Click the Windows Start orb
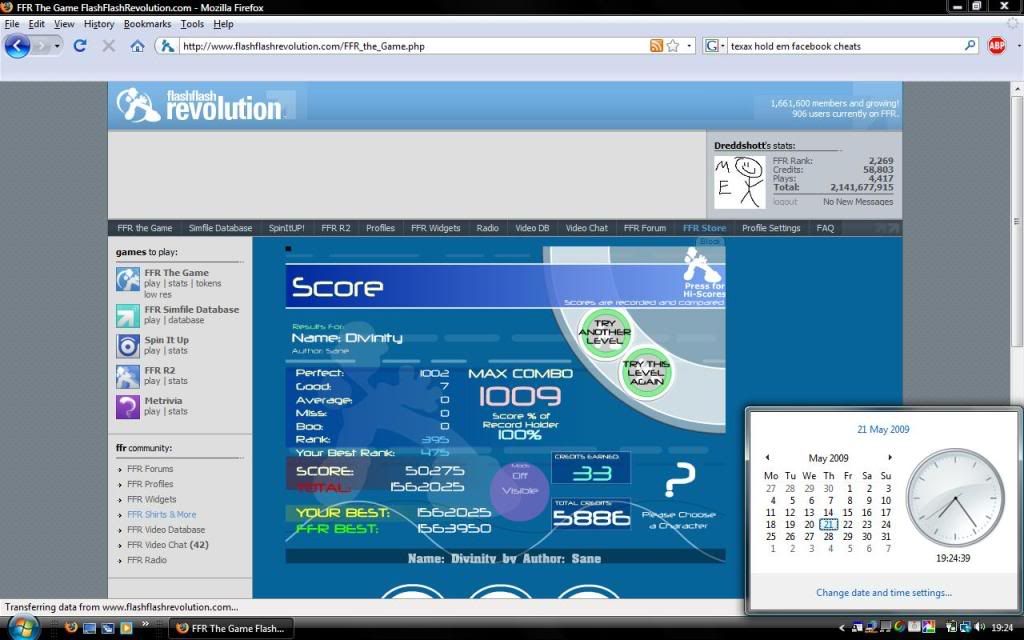Screen dimensions: 1024x640 click(22, 627)
